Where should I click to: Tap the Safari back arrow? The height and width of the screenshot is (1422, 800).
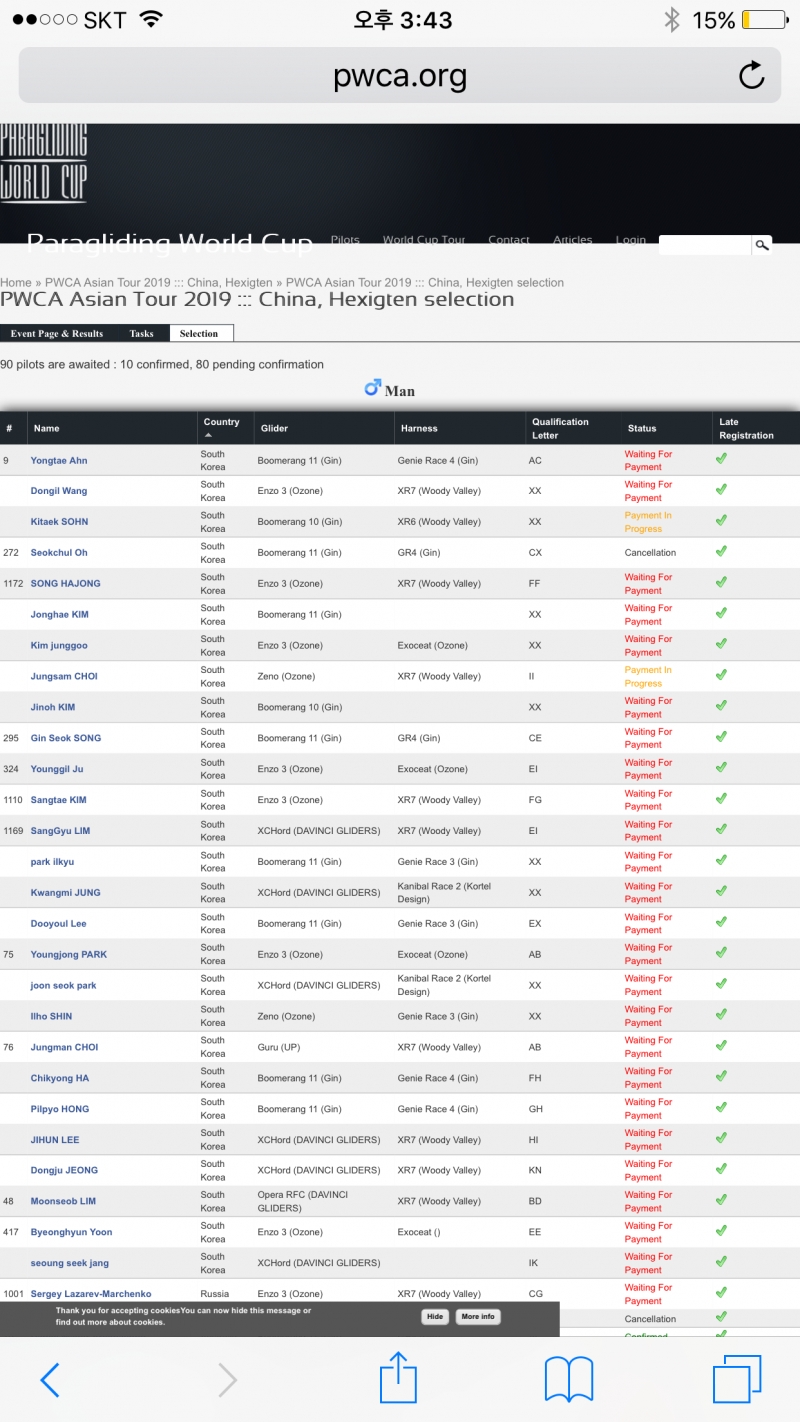50,1381
